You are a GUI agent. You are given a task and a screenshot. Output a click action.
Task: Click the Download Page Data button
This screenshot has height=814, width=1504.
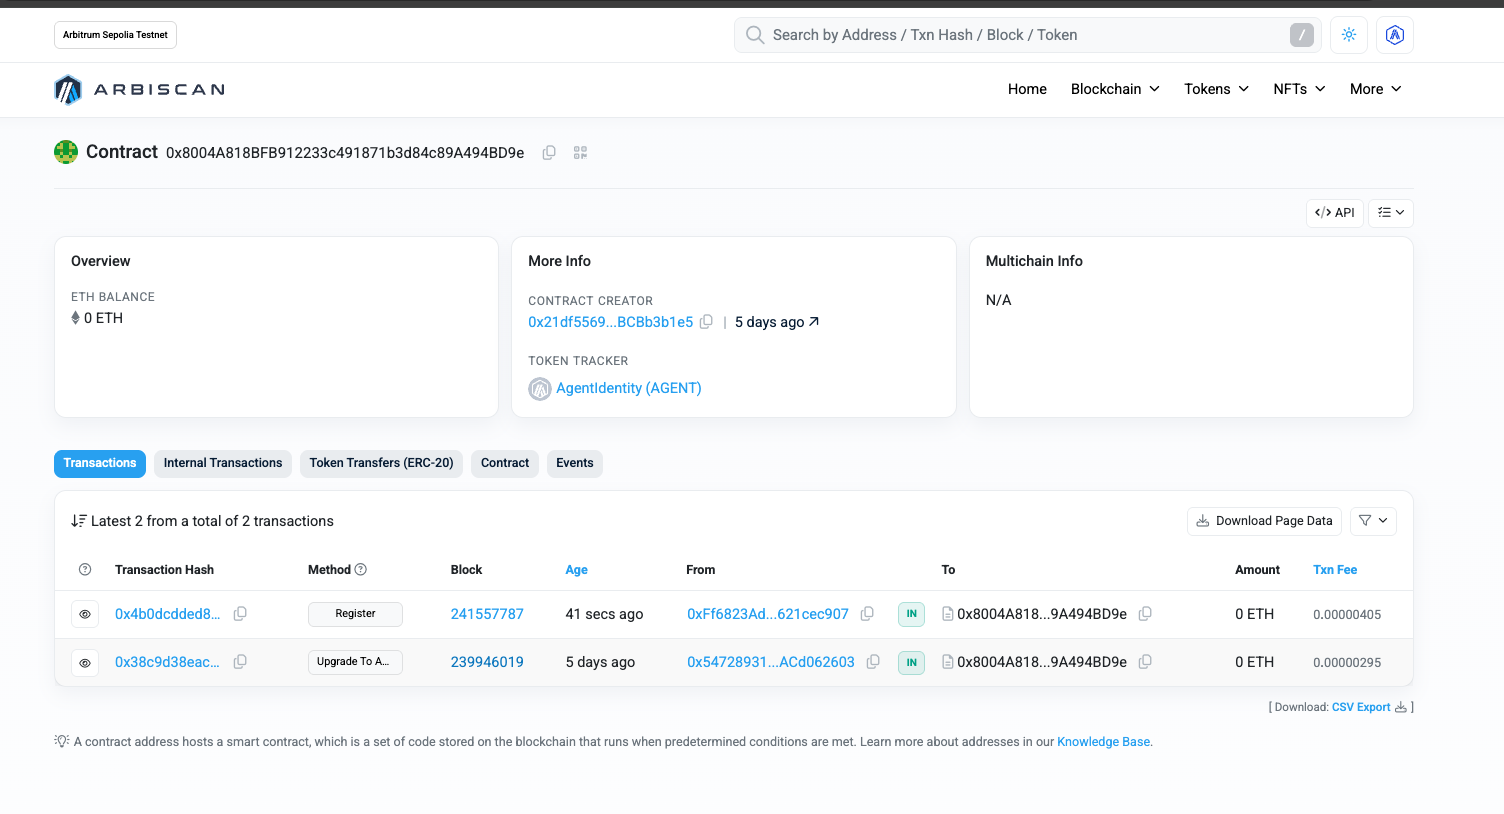(1264, 521)
